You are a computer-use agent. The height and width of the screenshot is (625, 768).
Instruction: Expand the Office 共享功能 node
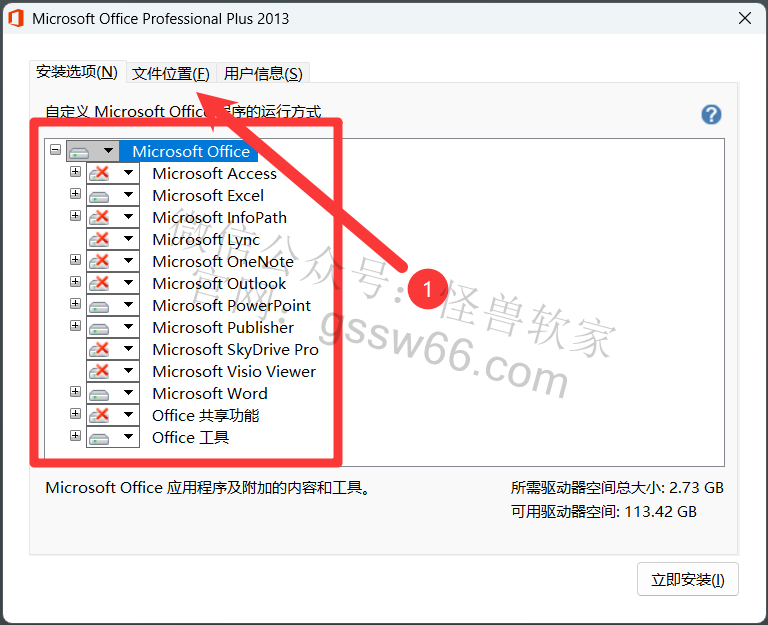click(x=75, y=413)
